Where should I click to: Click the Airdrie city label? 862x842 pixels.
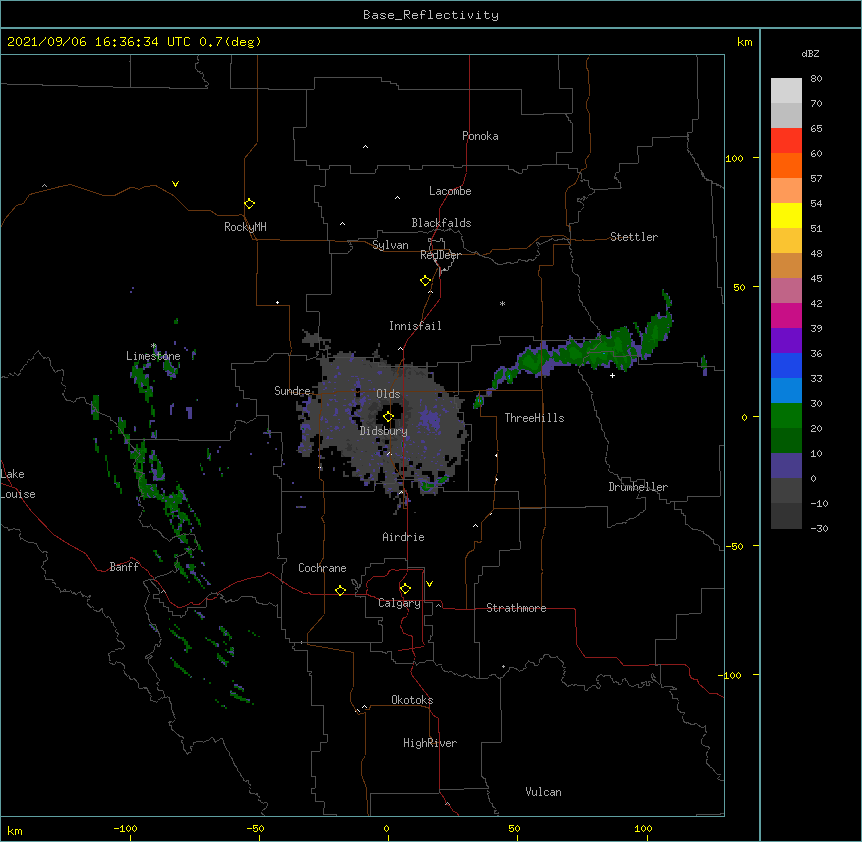click(404, 537)
